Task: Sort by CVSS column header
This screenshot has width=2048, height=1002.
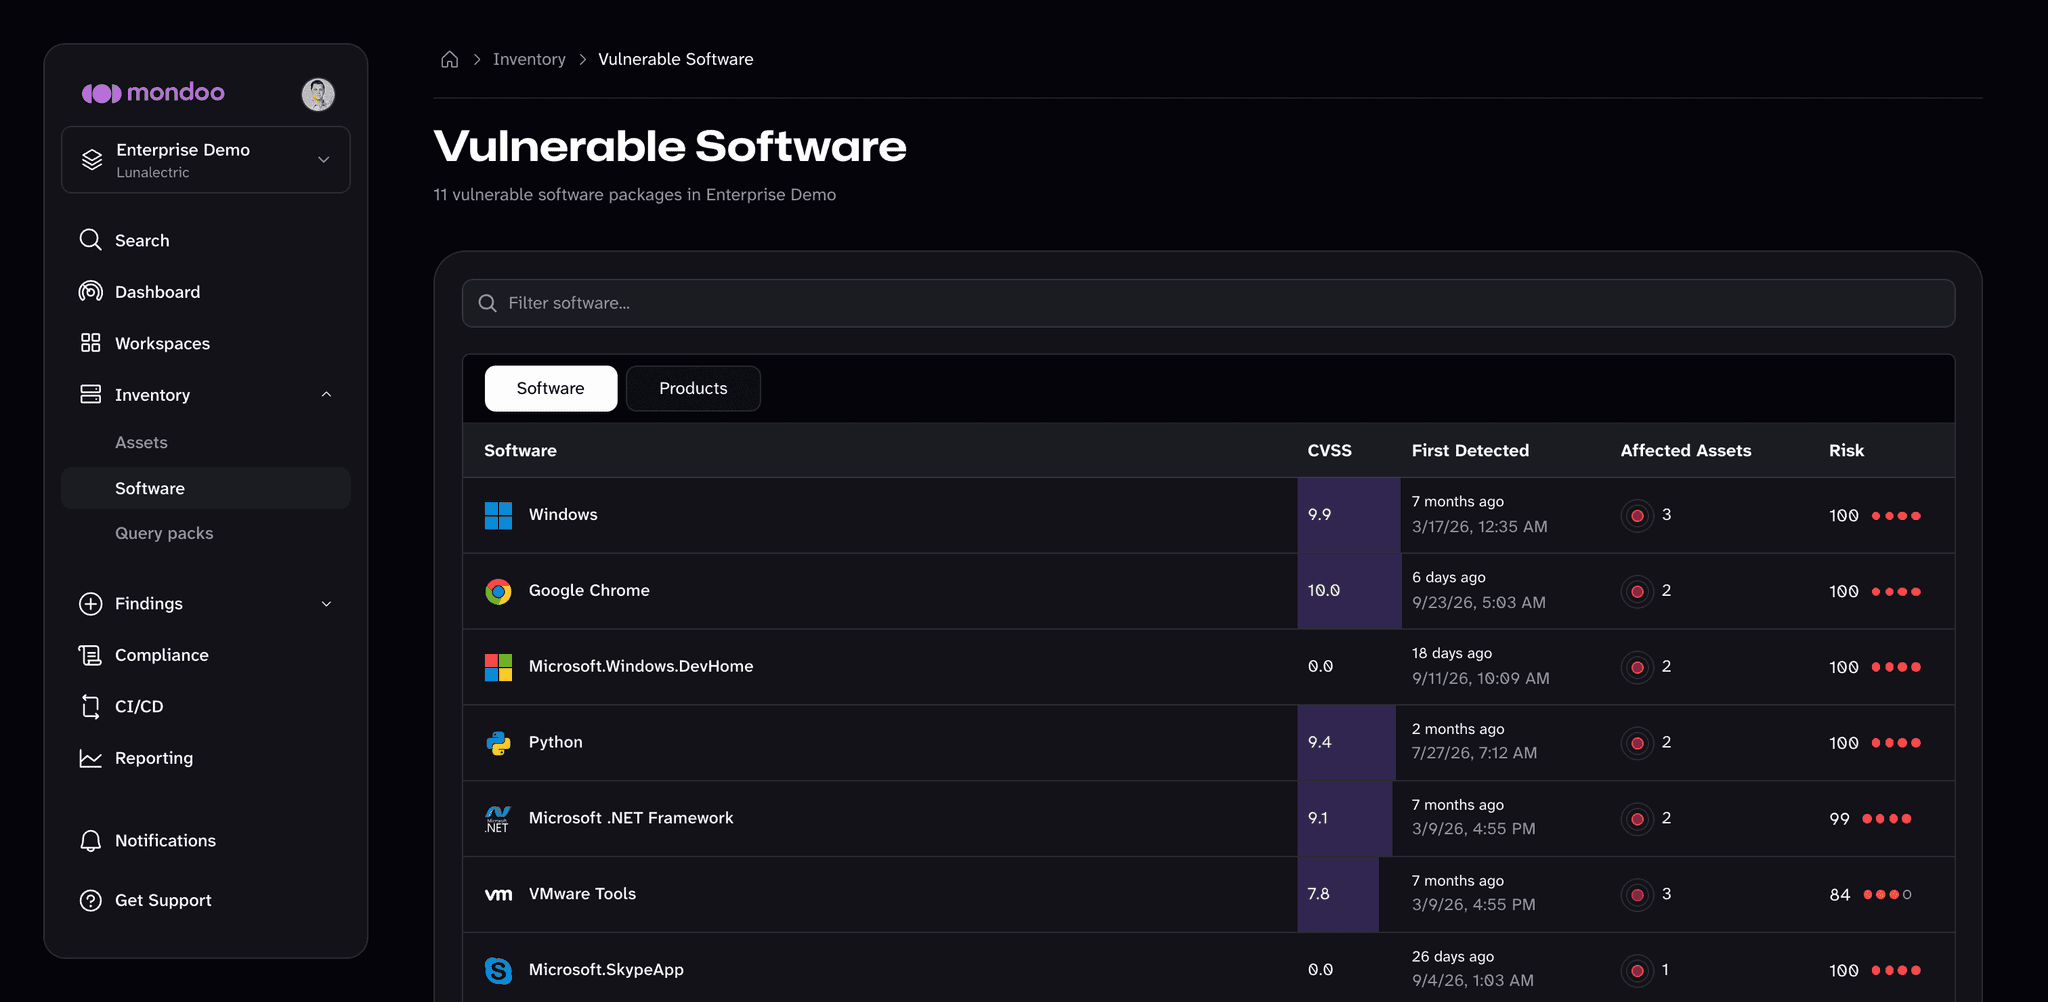Action: point(1329,450)
